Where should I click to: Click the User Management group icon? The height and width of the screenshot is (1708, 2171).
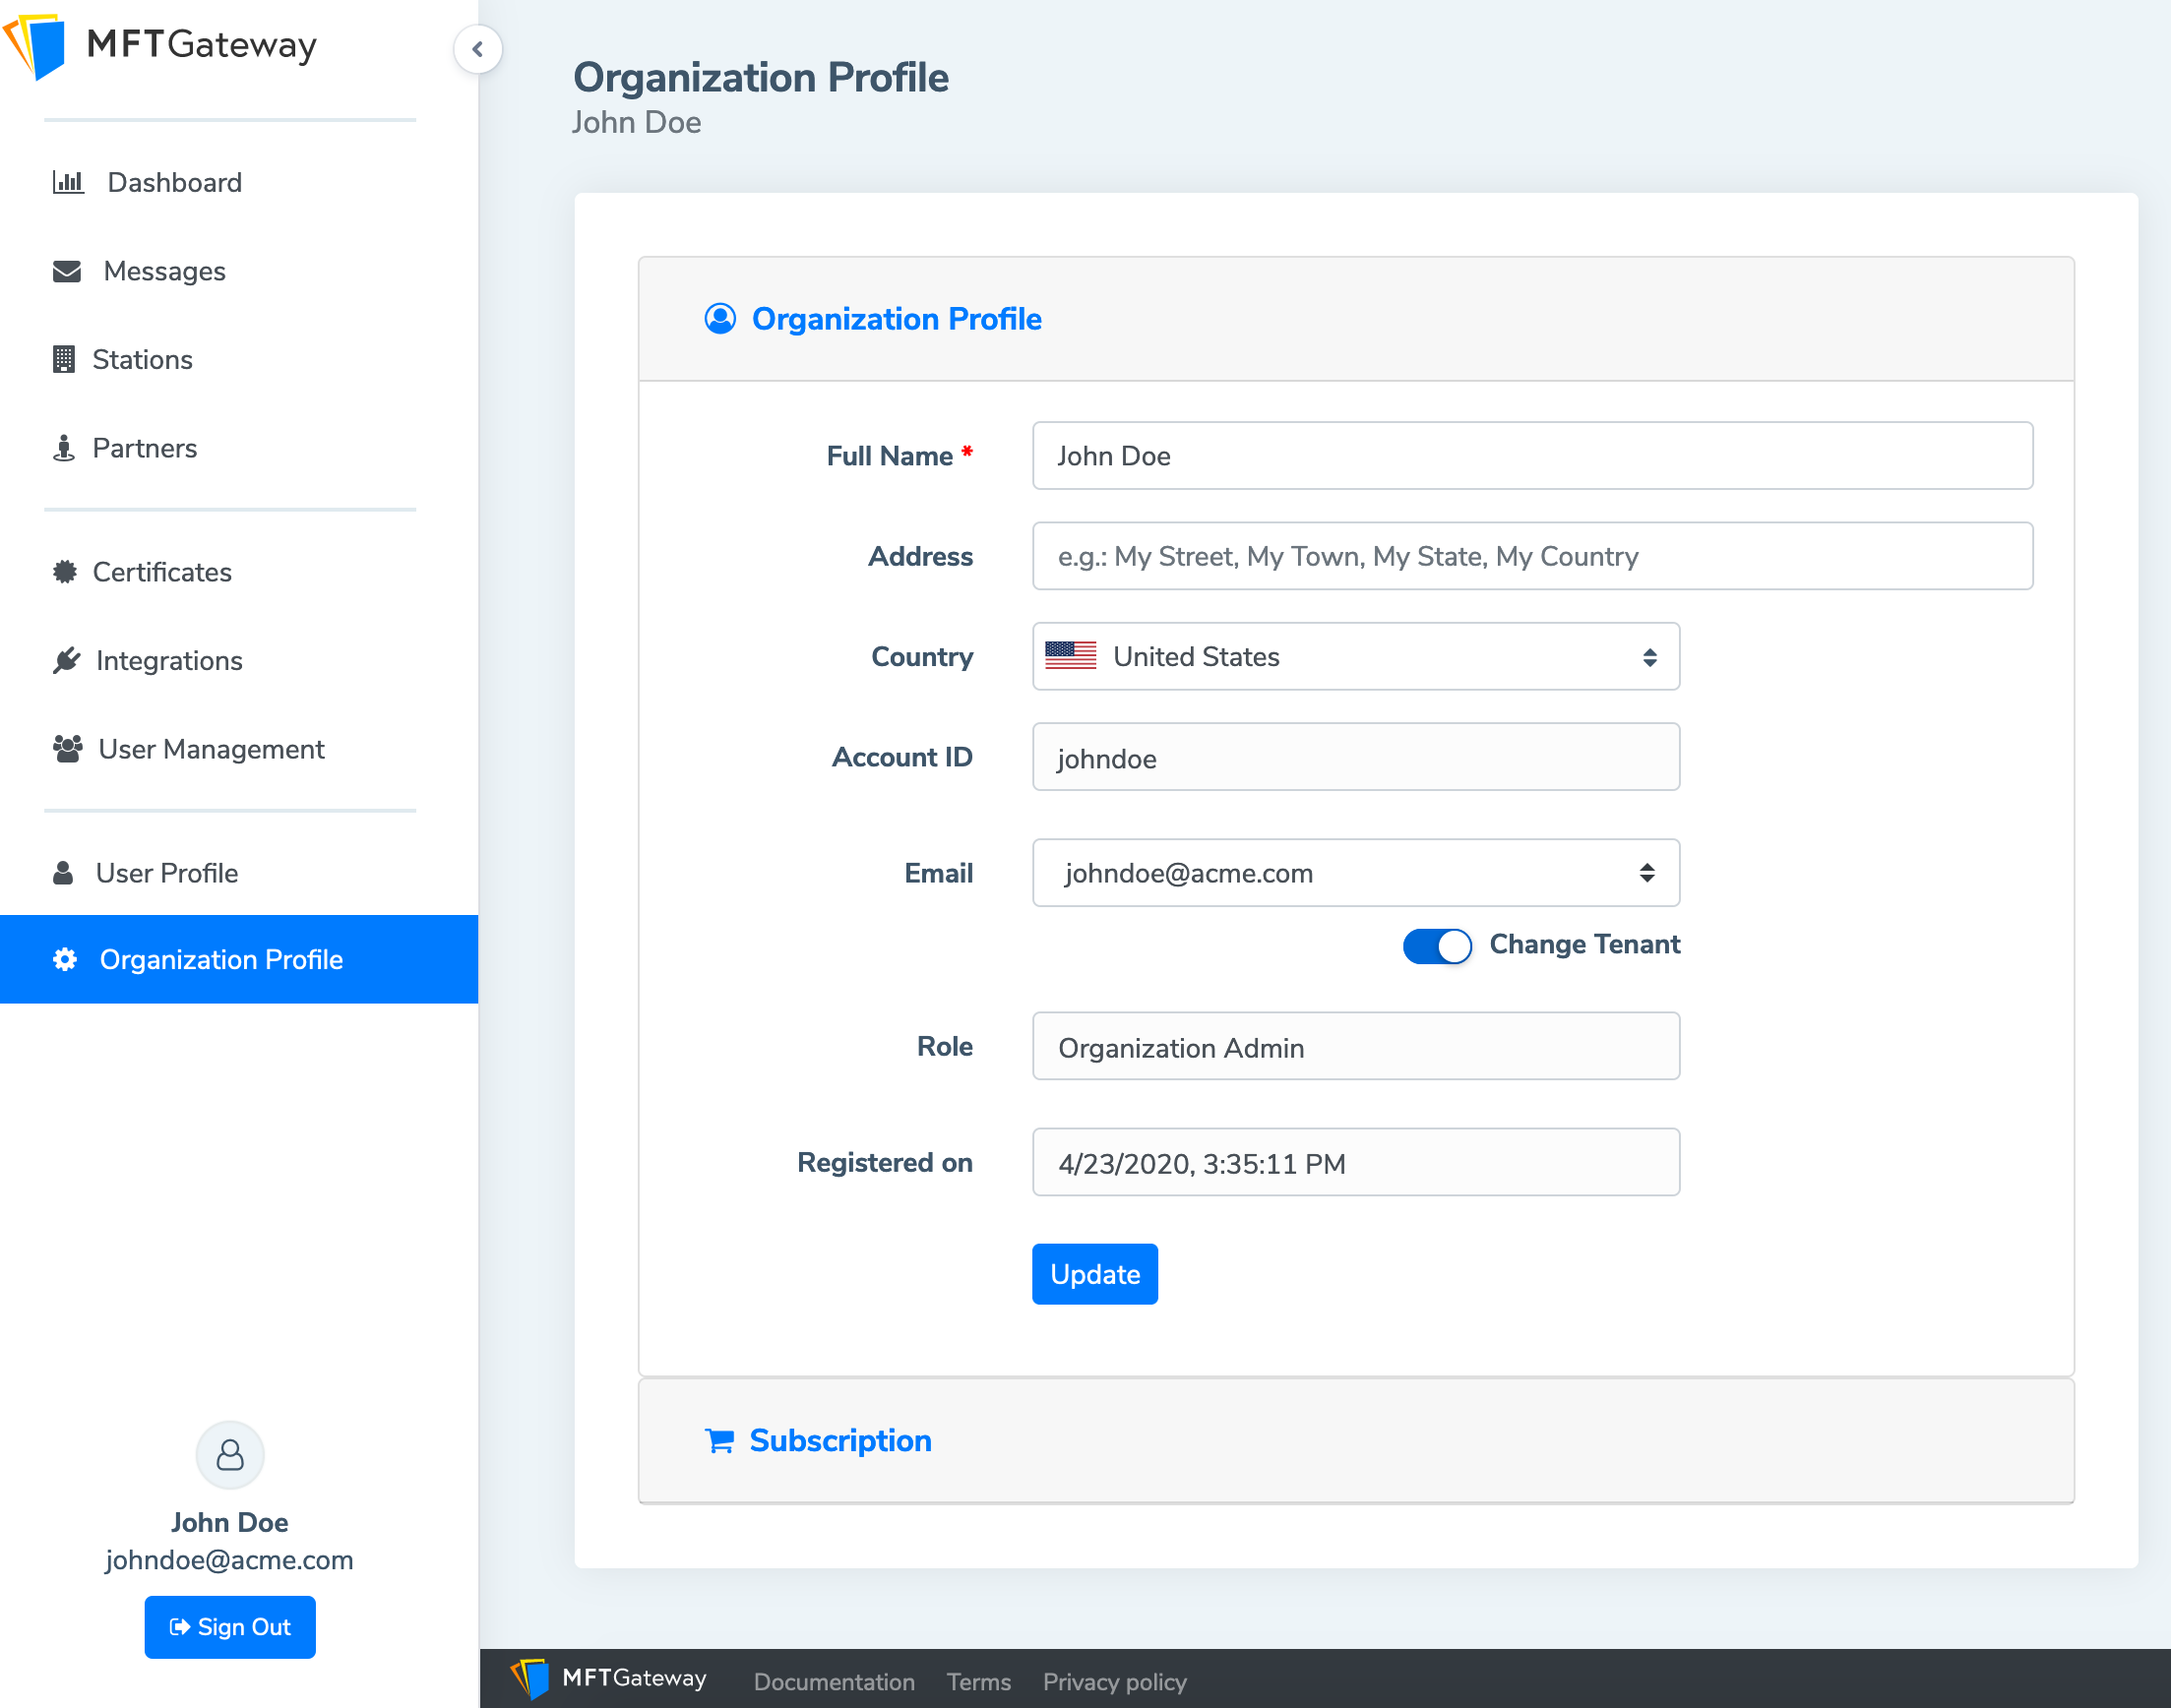pos(68,749)
